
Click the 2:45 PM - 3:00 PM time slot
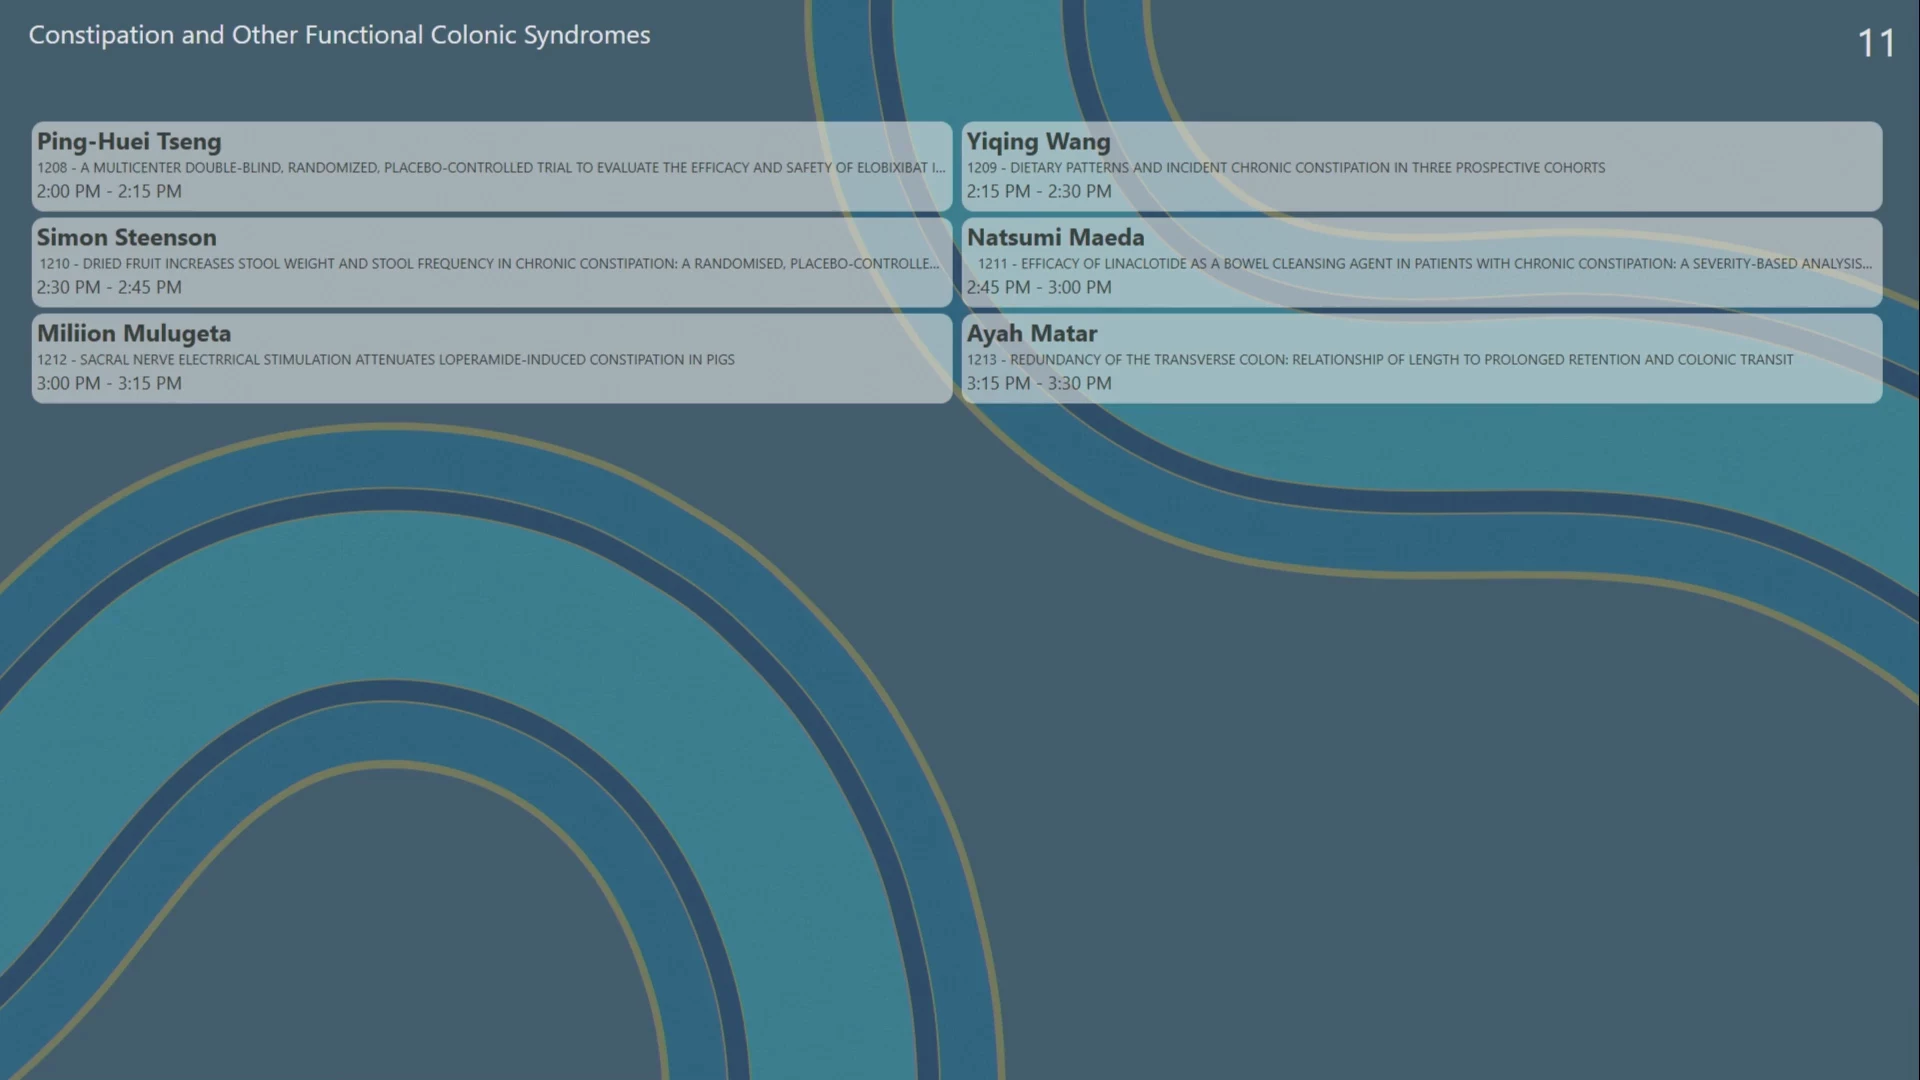(x=1039, y=287)
